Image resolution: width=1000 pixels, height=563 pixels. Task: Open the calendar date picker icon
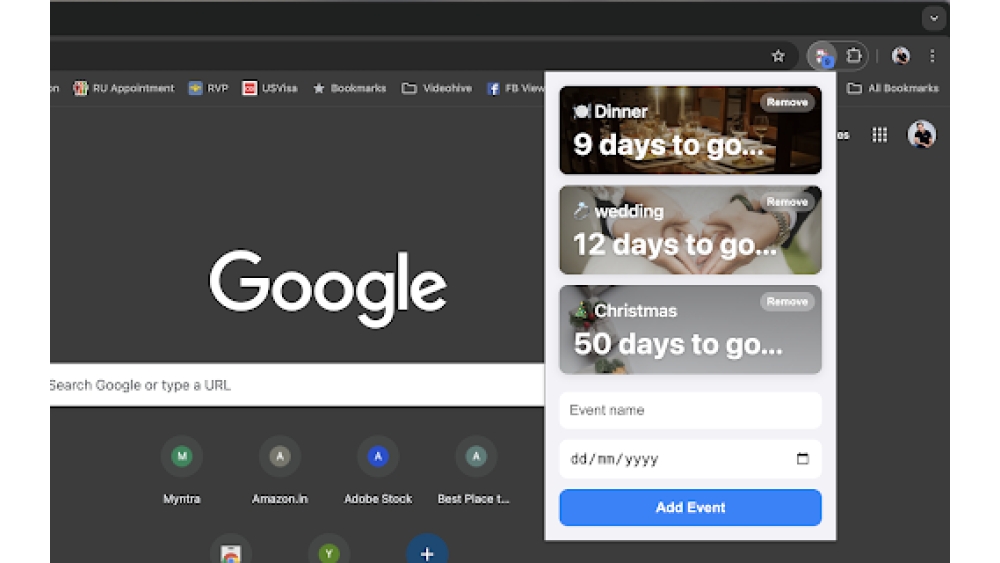(x=802, y=458)
